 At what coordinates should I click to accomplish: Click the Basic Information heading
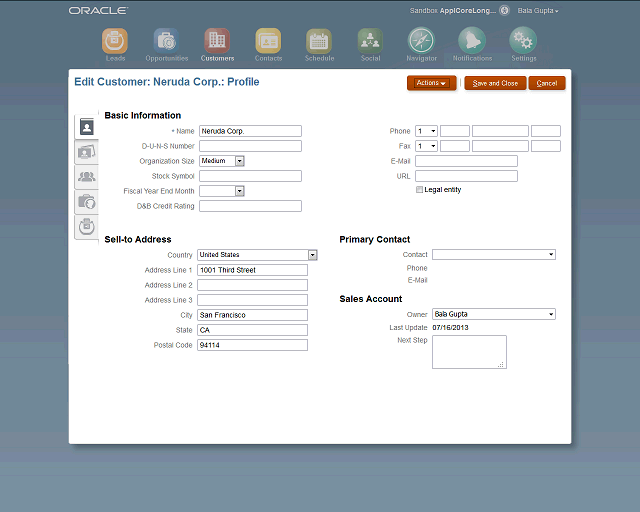tap(142, 116)
